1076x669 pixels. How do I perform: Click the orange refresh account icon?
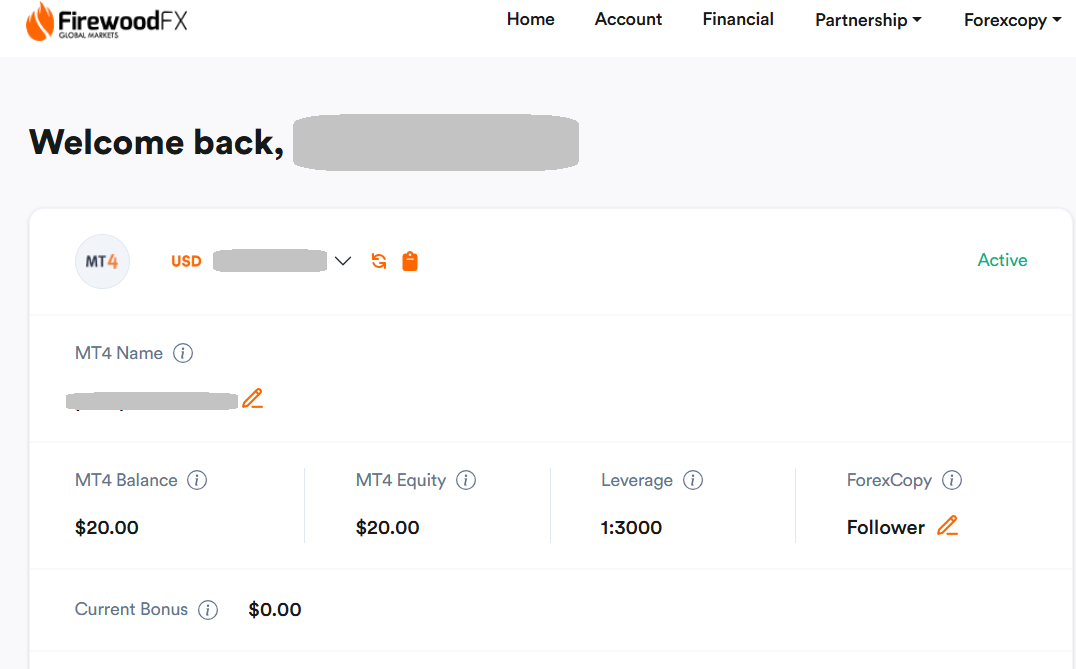tap(379, 261)
